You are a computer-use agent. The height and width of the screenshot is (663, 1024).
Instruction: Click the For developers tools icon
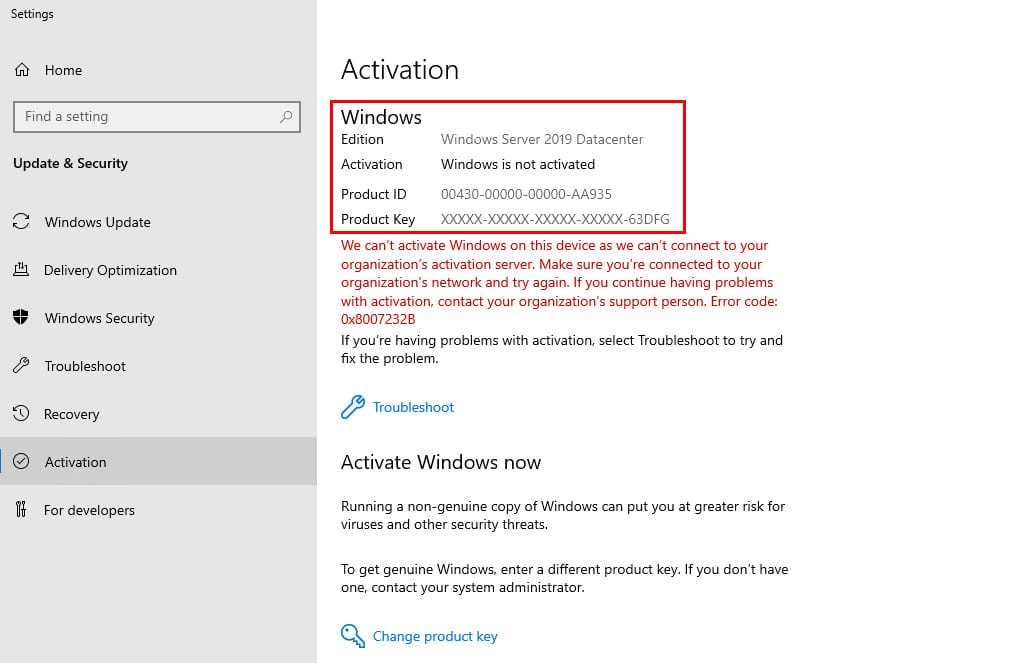click(x=21, y=509)
